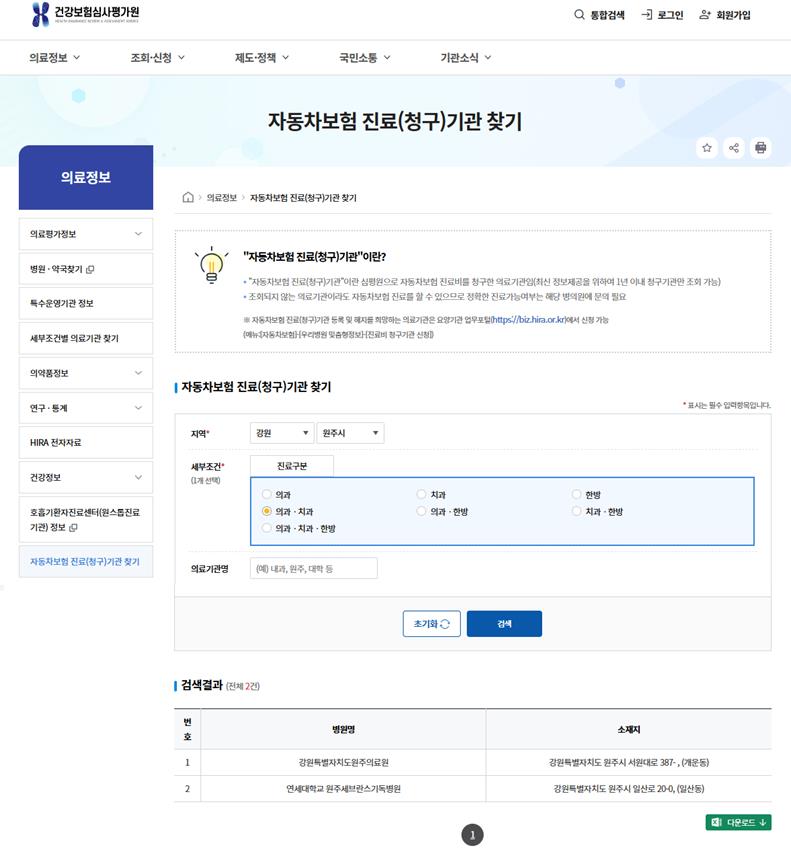Open the 조회·신청 top menu
Viewport: 791px width, 850px height.
point(158,58)
